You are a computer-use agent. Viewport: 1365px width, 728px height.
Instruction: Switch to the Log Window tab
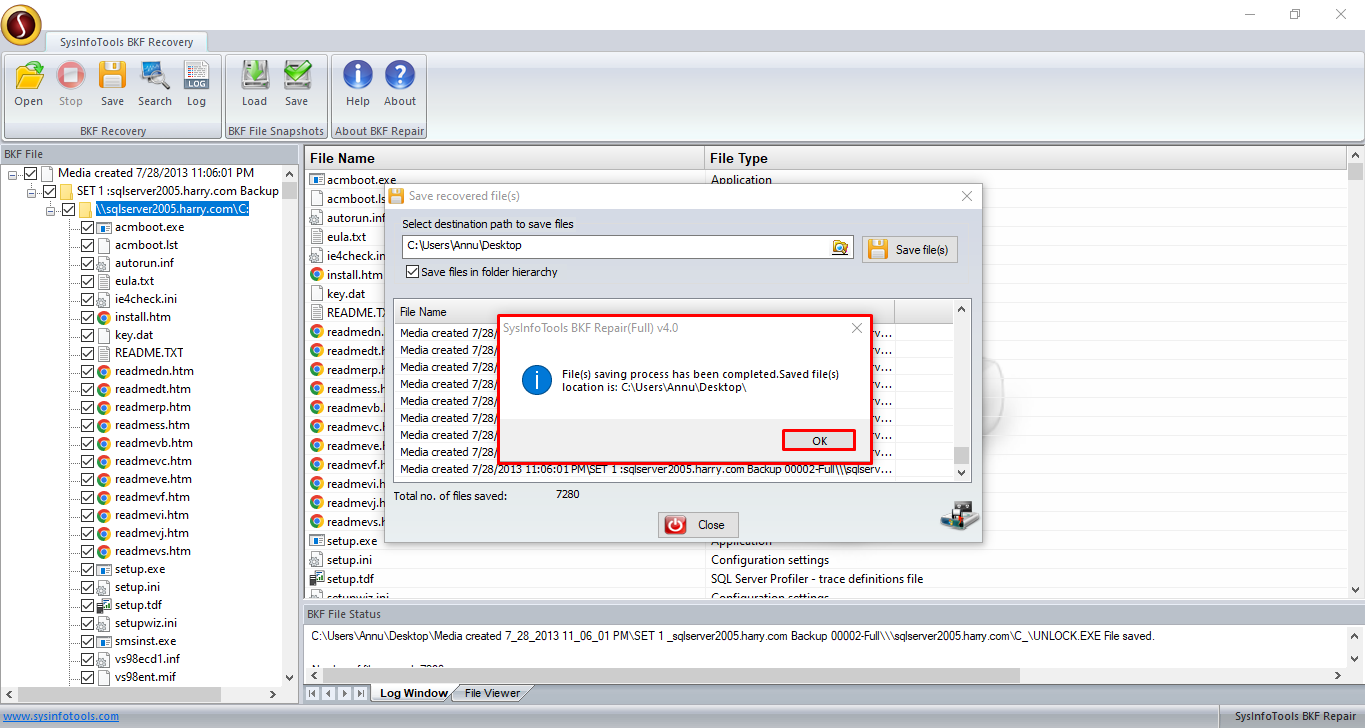pyautogui.click(x=413, y=693)
